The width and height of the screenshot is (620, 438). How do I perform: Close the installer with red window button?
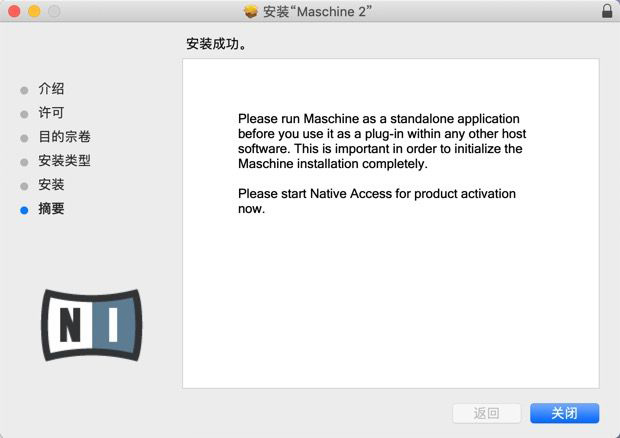(x=14, y=11)
